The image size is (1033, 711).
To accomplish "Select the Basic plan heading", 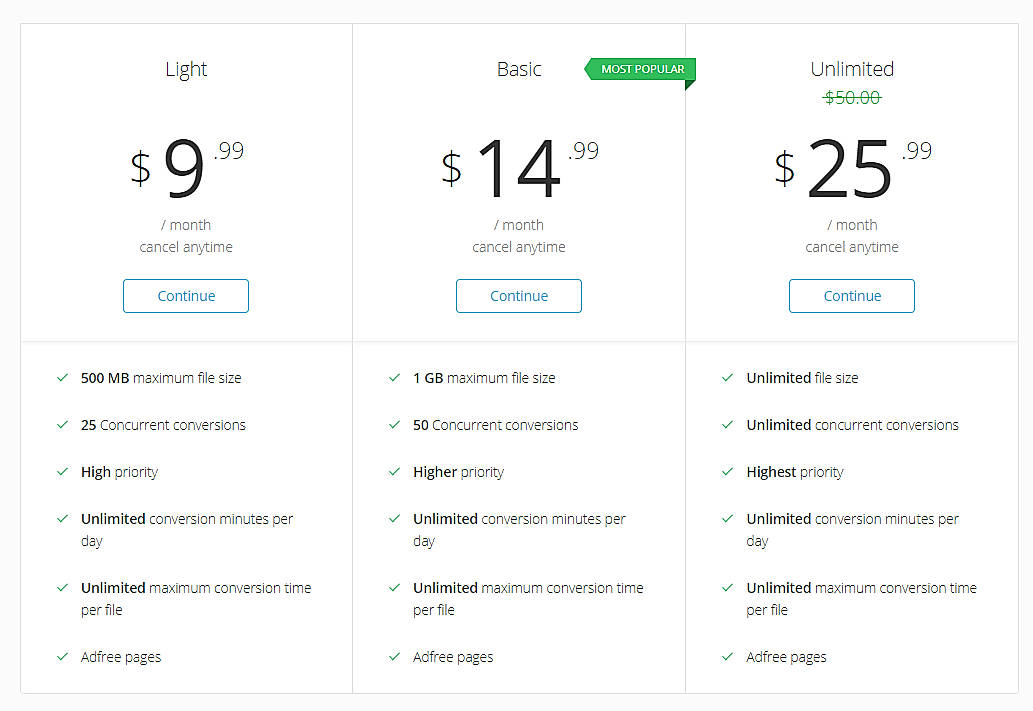I will [519, 69].
